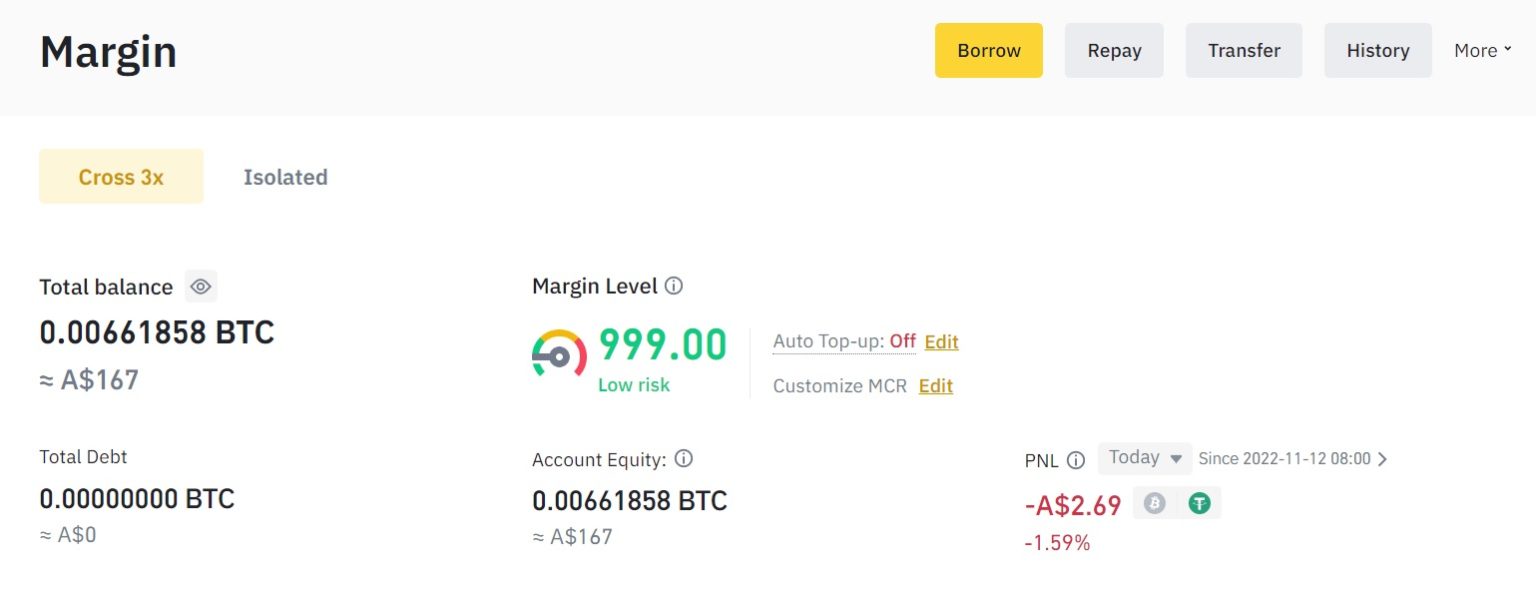
Task: Open the Account Equity info tooltip icon
Action: tap(683, 459)
